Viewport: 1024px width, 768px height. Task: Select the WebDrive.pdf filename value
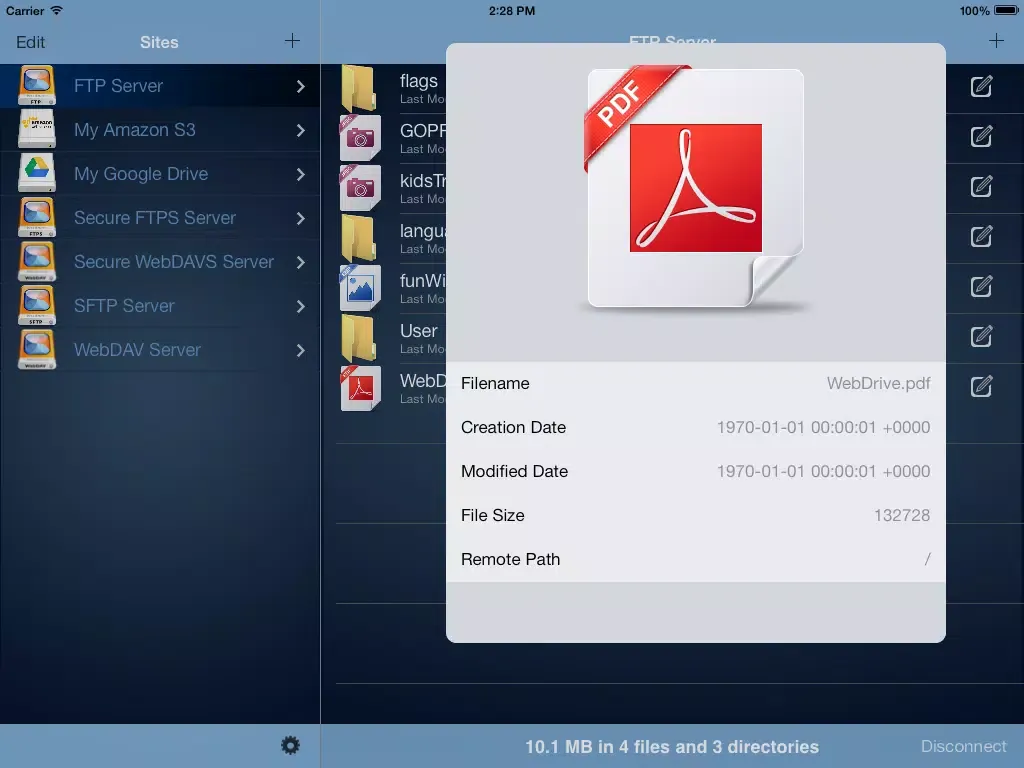click(x=878, y=383)
